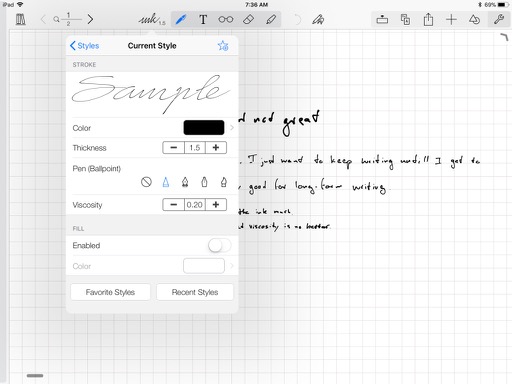Select the last calligraphy pen nib
This screenshot has height=384, width=512.
pos(224,182)
